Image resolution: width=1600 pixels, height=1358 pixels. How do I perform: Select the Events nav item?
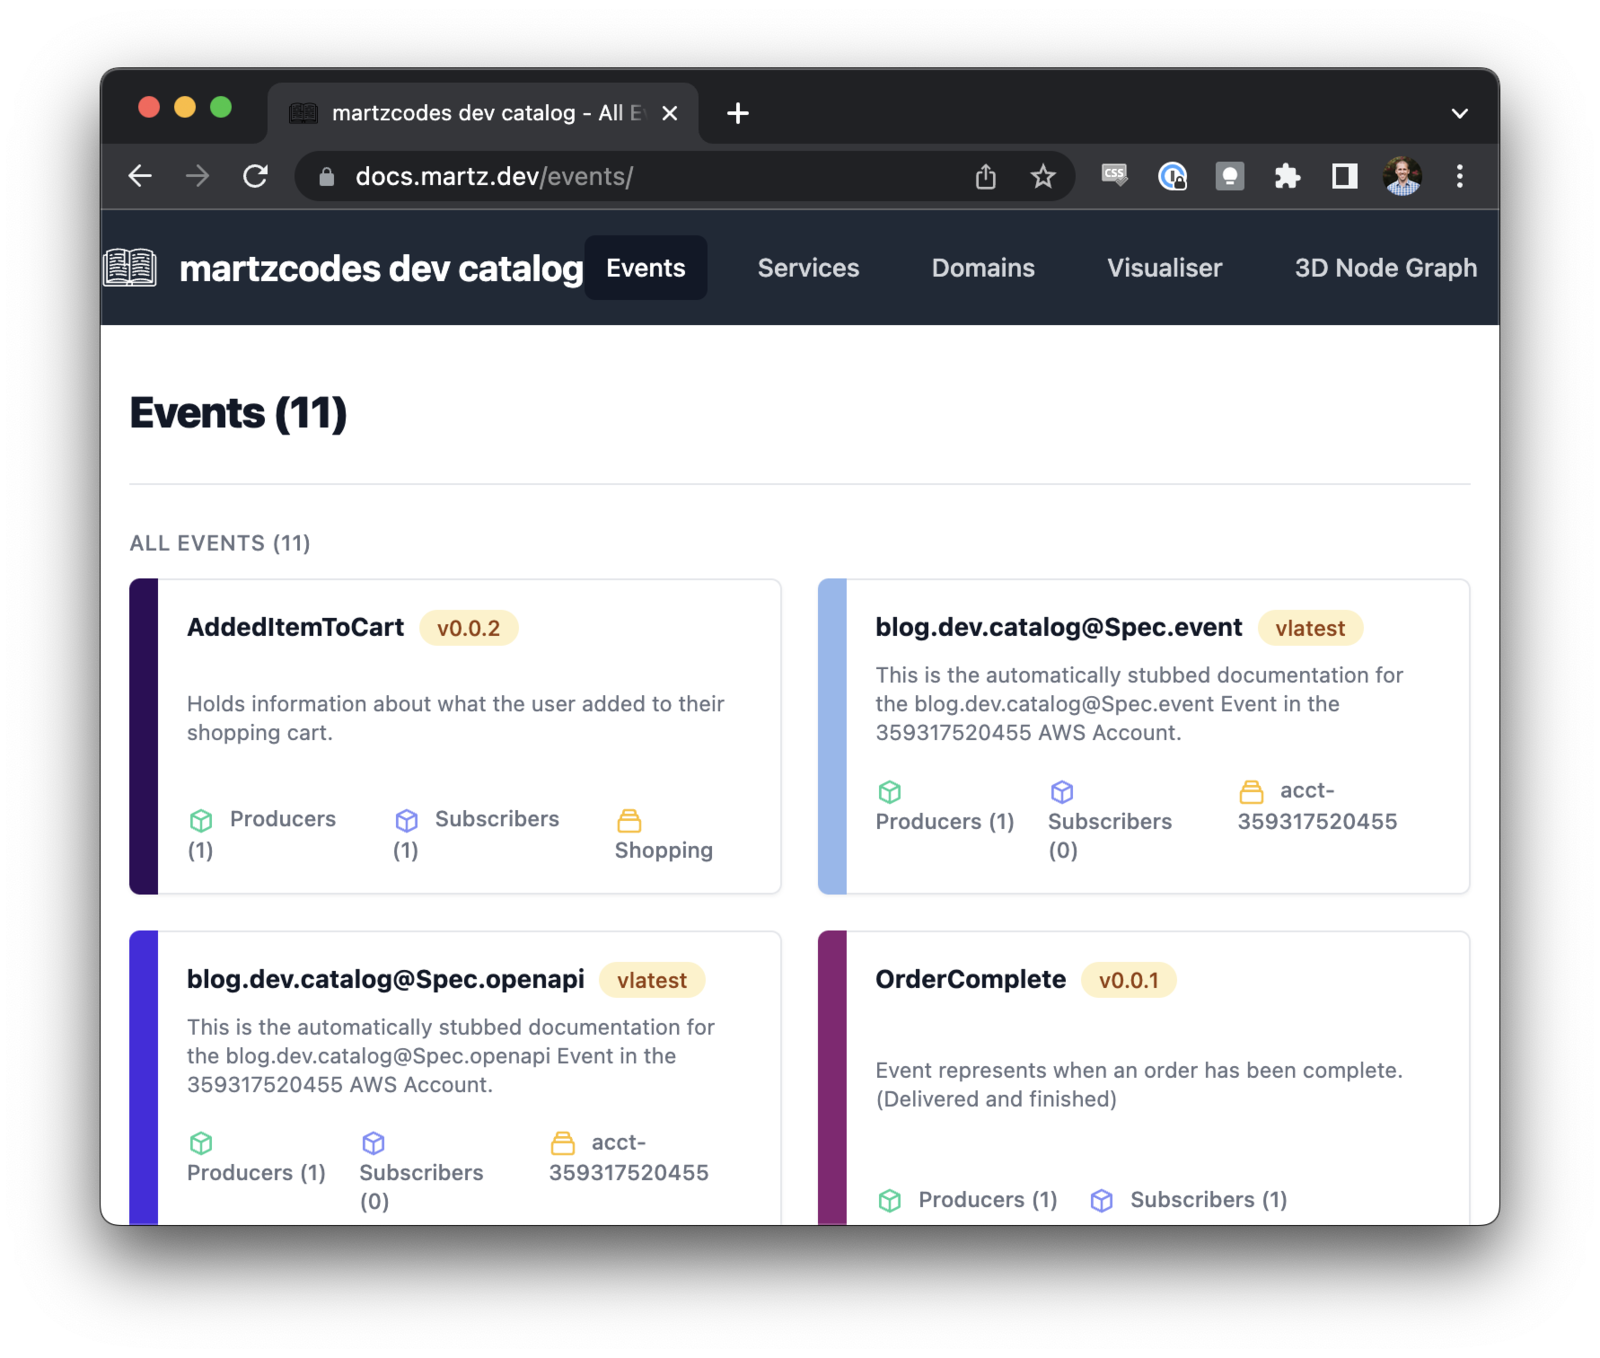[x=646, y=268]
